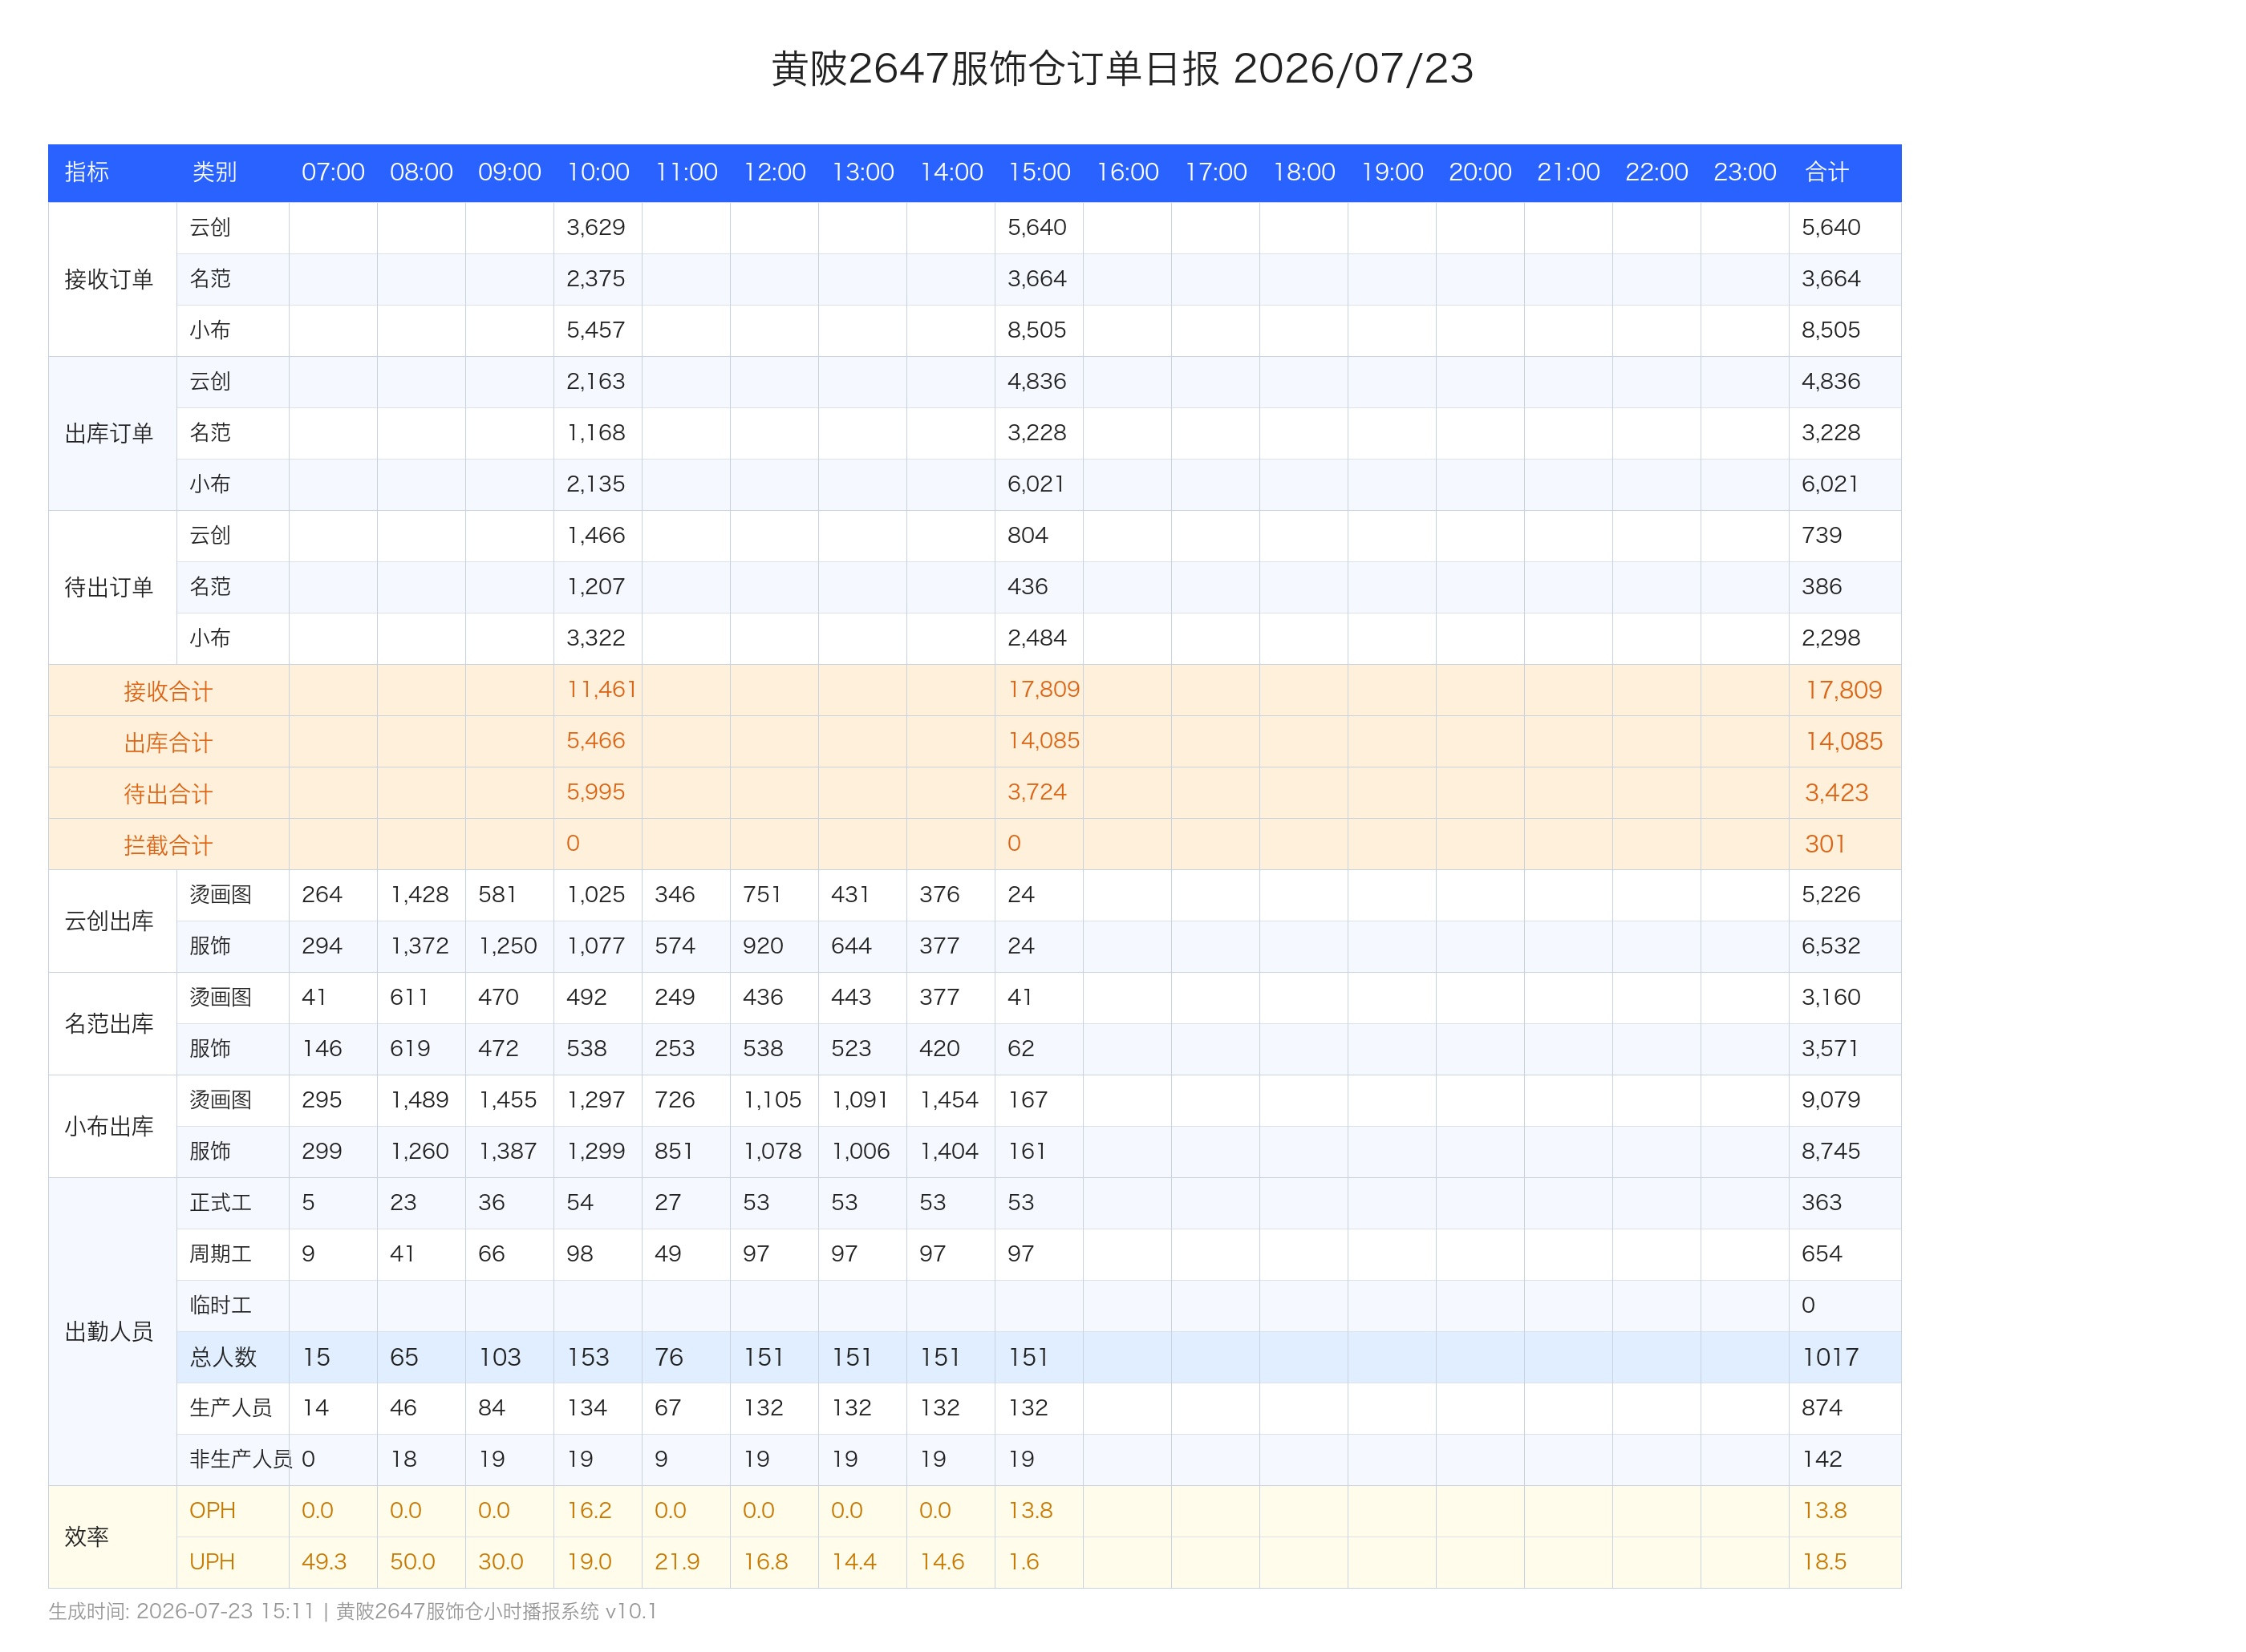The width and height of the screenshot is (2246, 1652).
Task: Click the 301 total in 拦截合计
Action: click(1825, 844)
